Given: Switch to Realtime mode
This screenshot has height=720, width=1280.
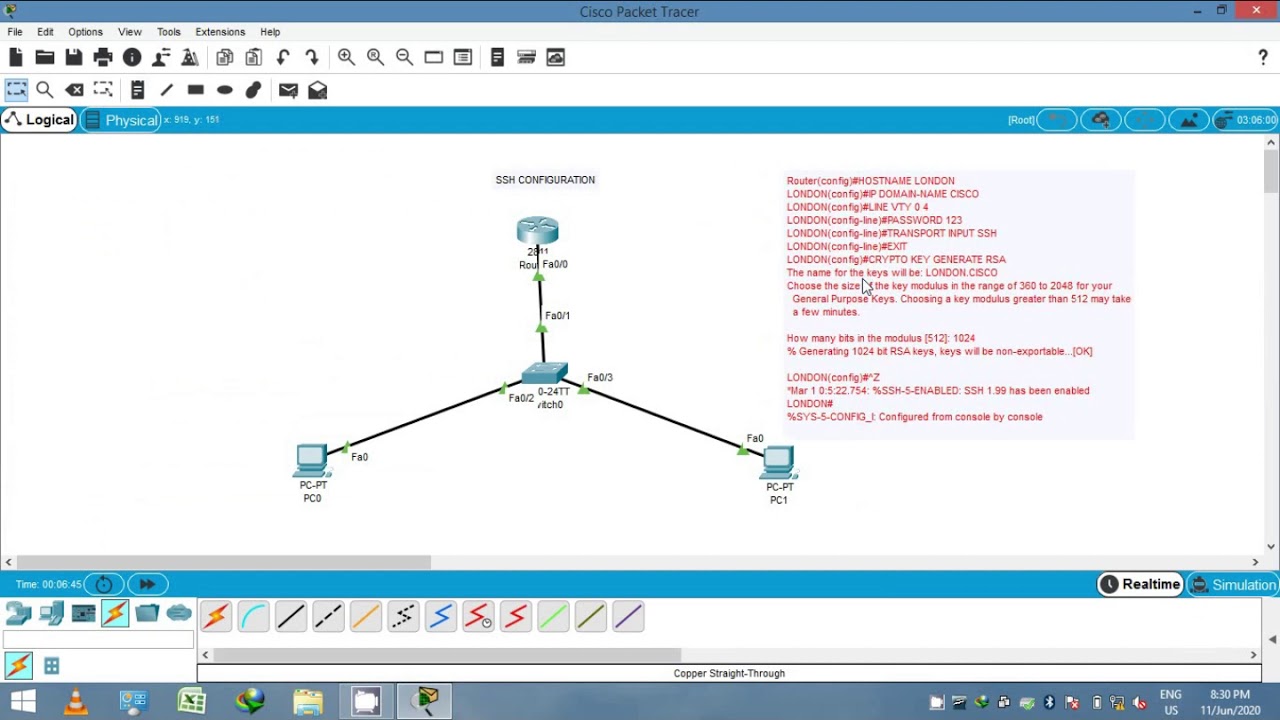Looking at the screenshot, I should pyautogui.click(x=1140, y=584).
